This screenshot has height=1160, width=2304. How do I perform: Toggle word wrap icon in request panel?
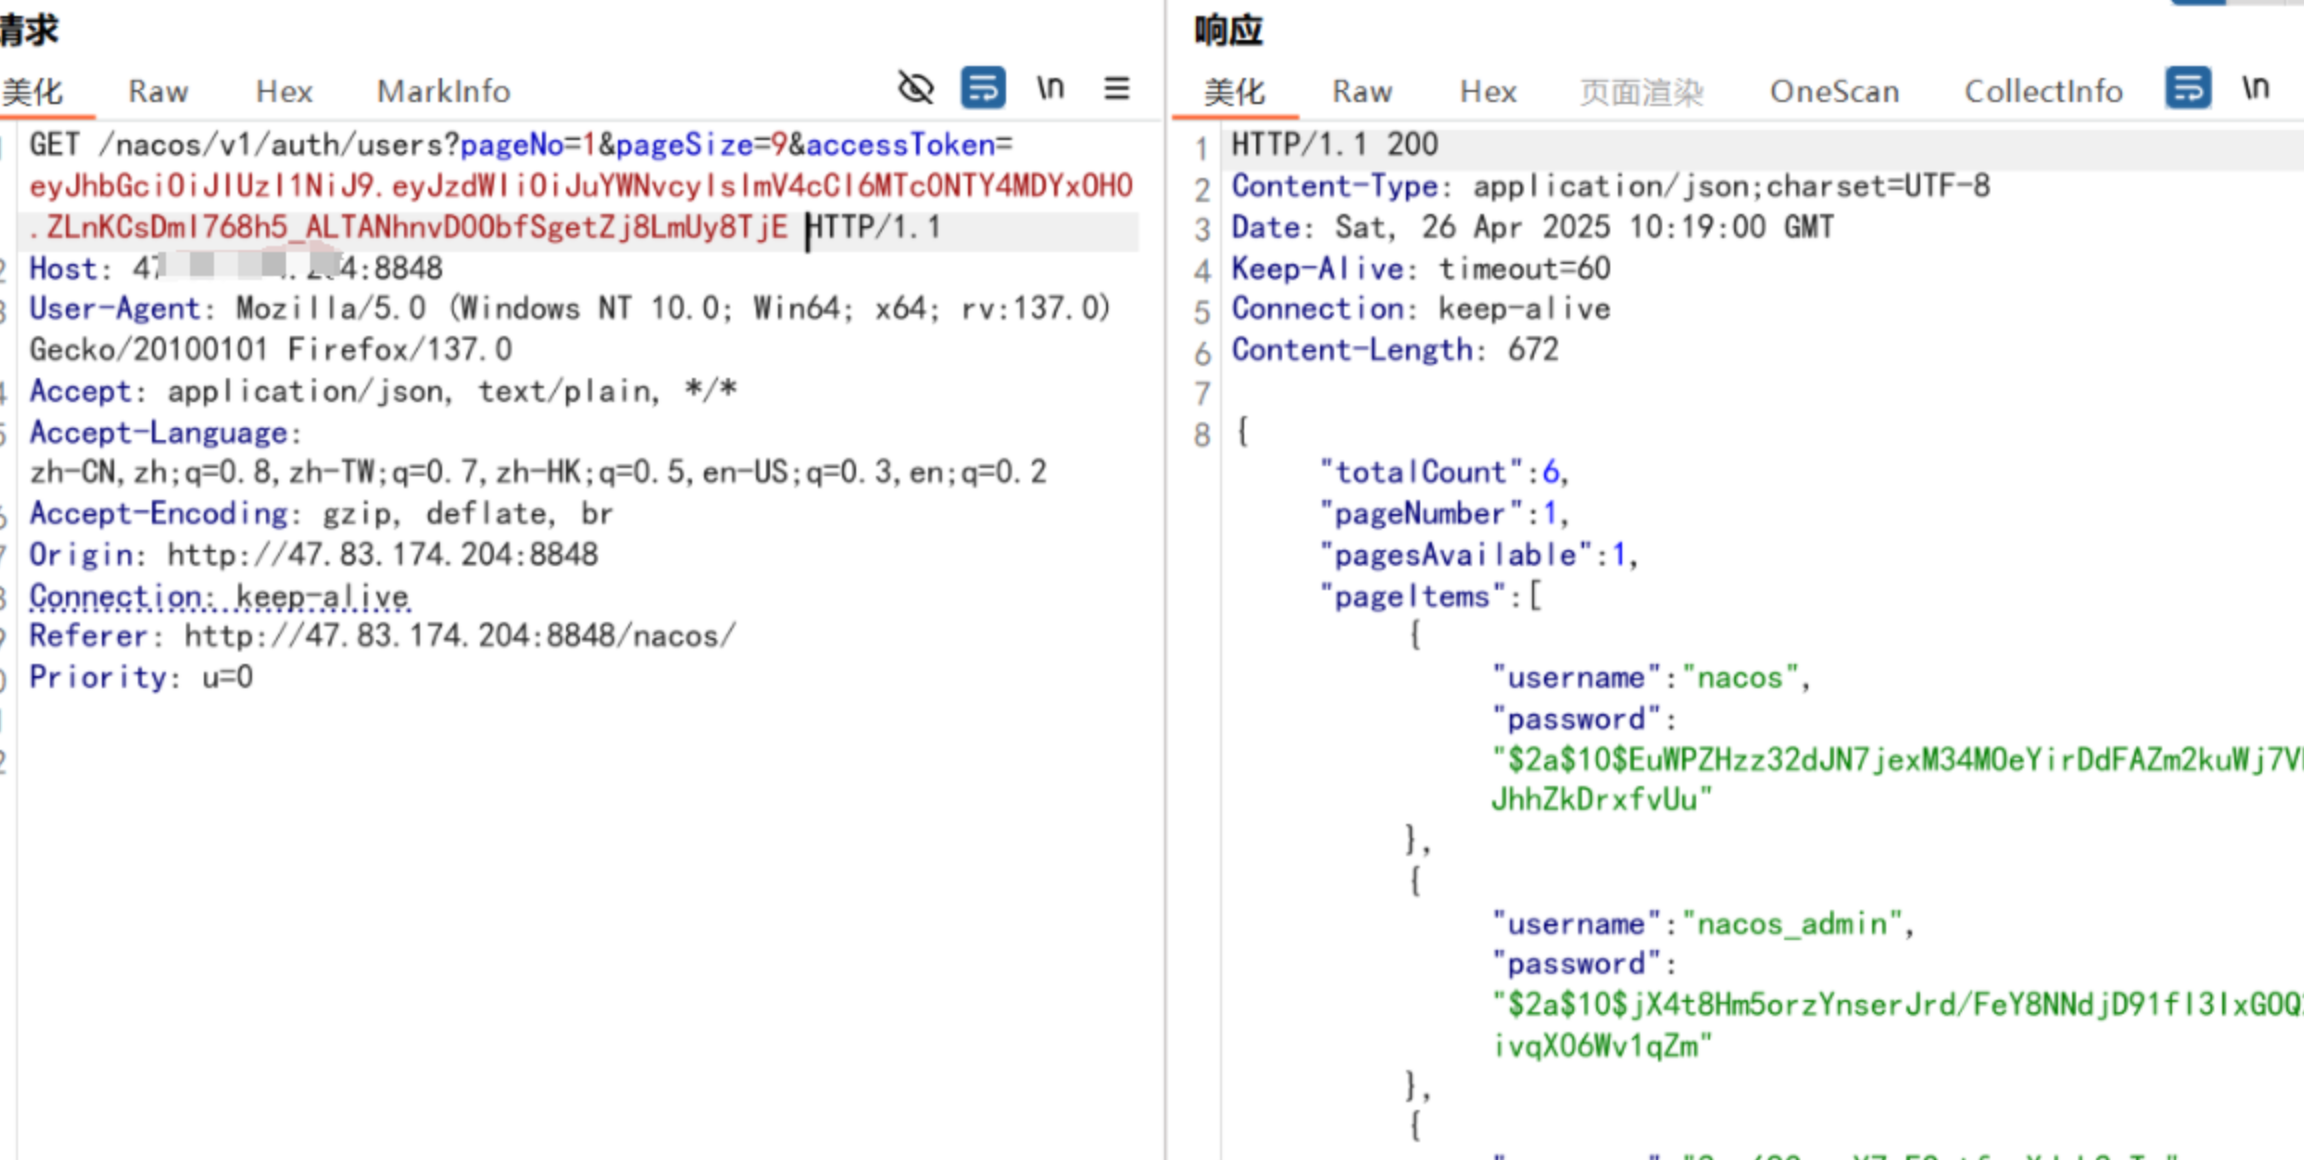[x=983, y=88]
